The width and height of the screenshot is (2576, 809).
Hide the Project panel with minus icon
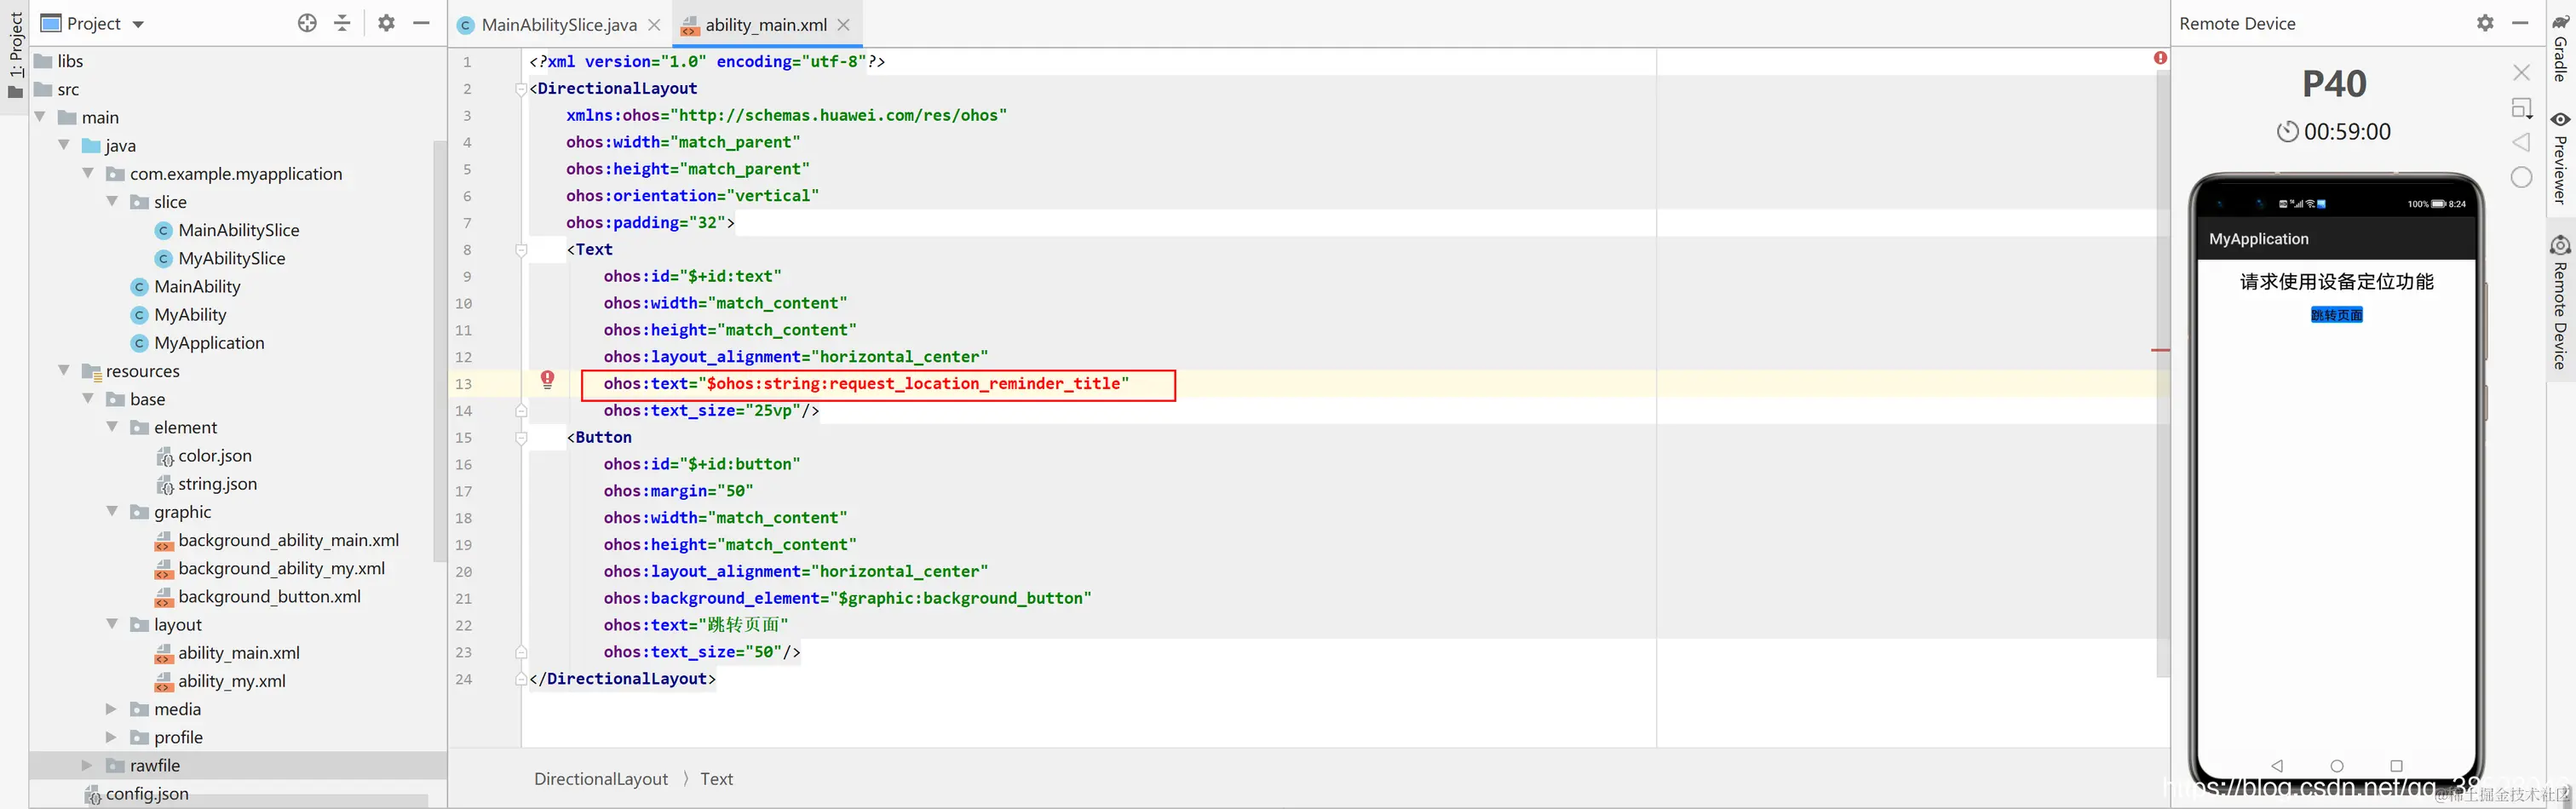[422, 22]
